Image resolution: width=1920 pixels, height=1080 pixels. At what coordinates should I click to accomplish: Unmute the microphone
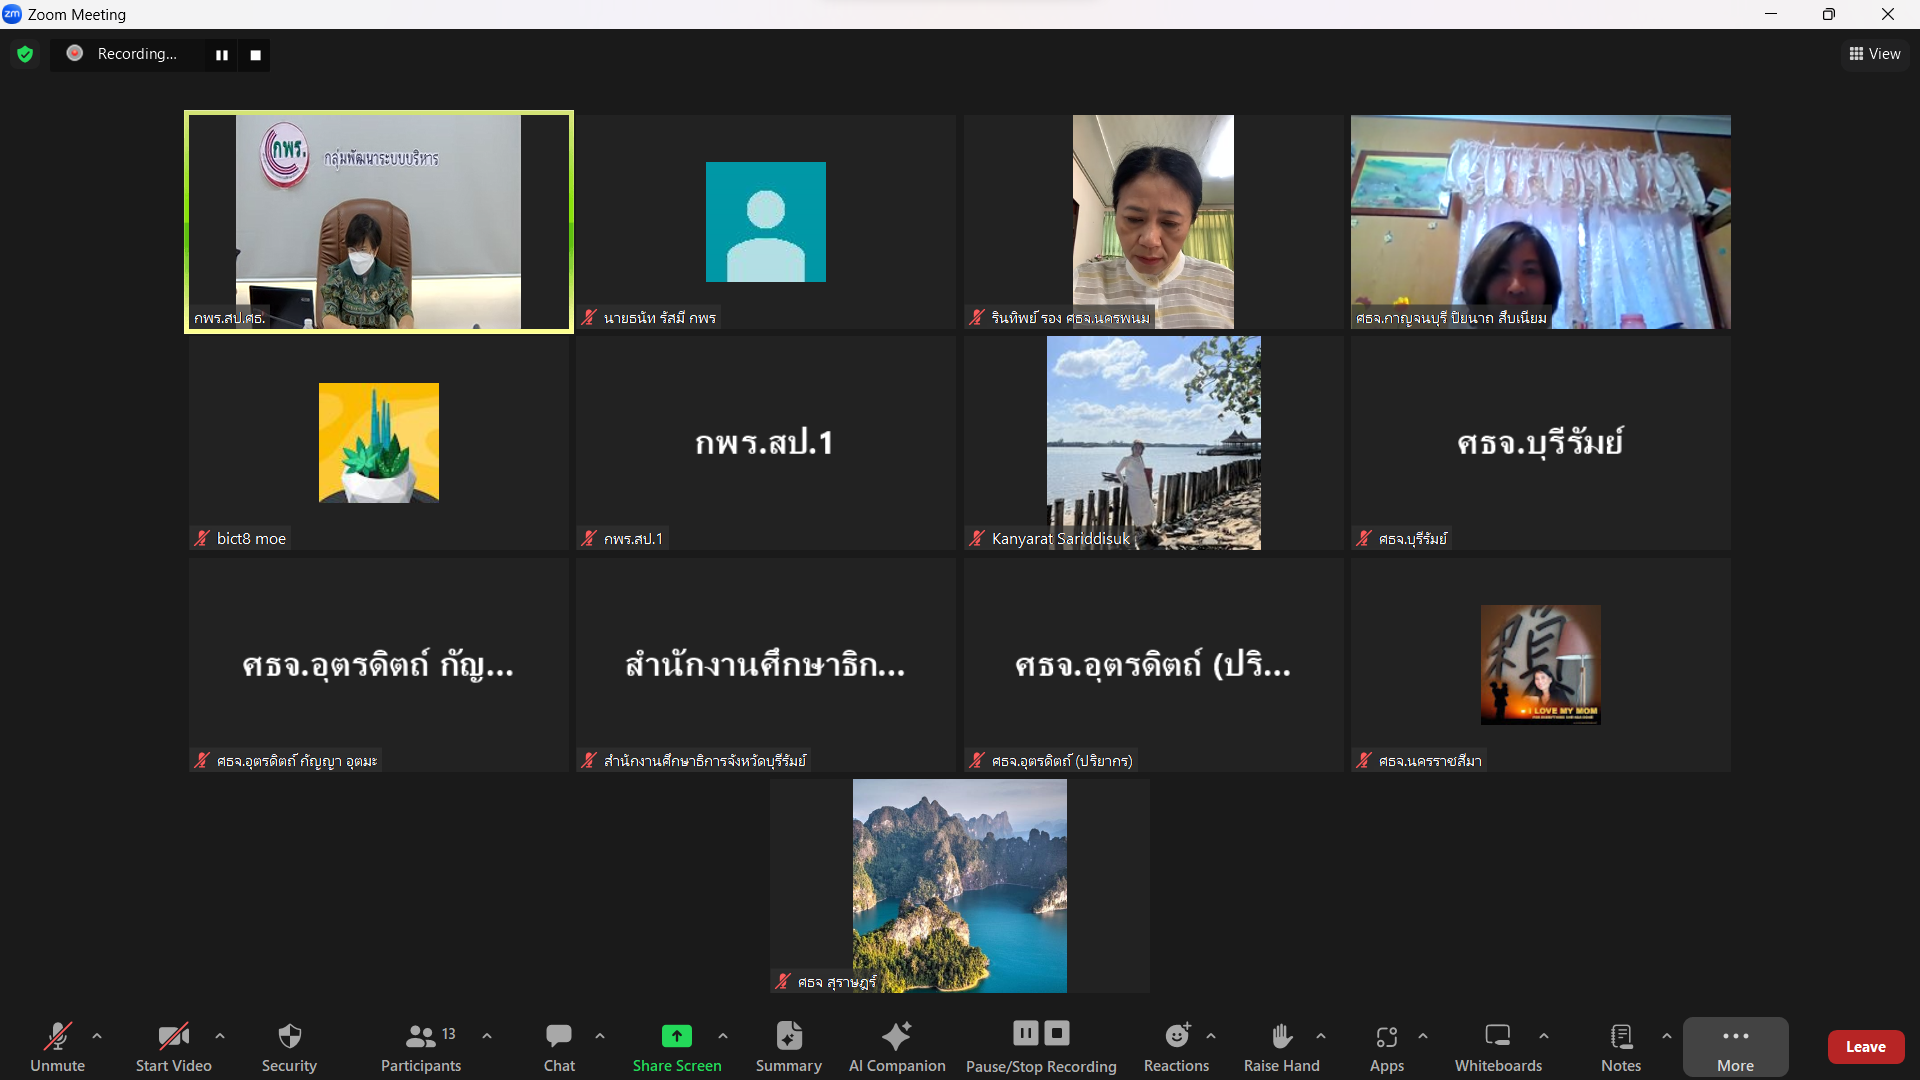pyautogui.click(x=57, y=1046)
